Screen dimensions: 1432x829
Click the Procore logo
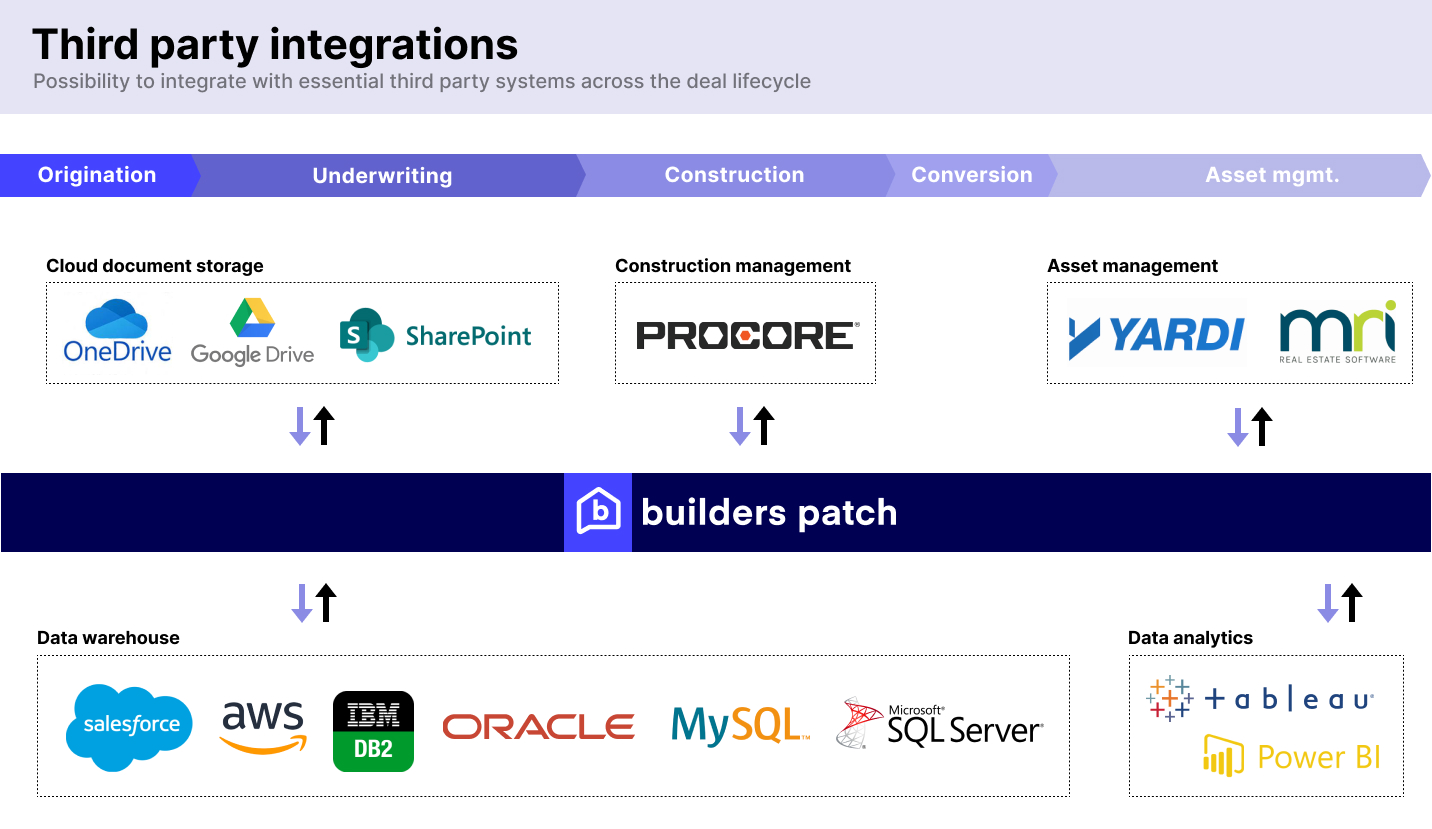tap(747, 335)
